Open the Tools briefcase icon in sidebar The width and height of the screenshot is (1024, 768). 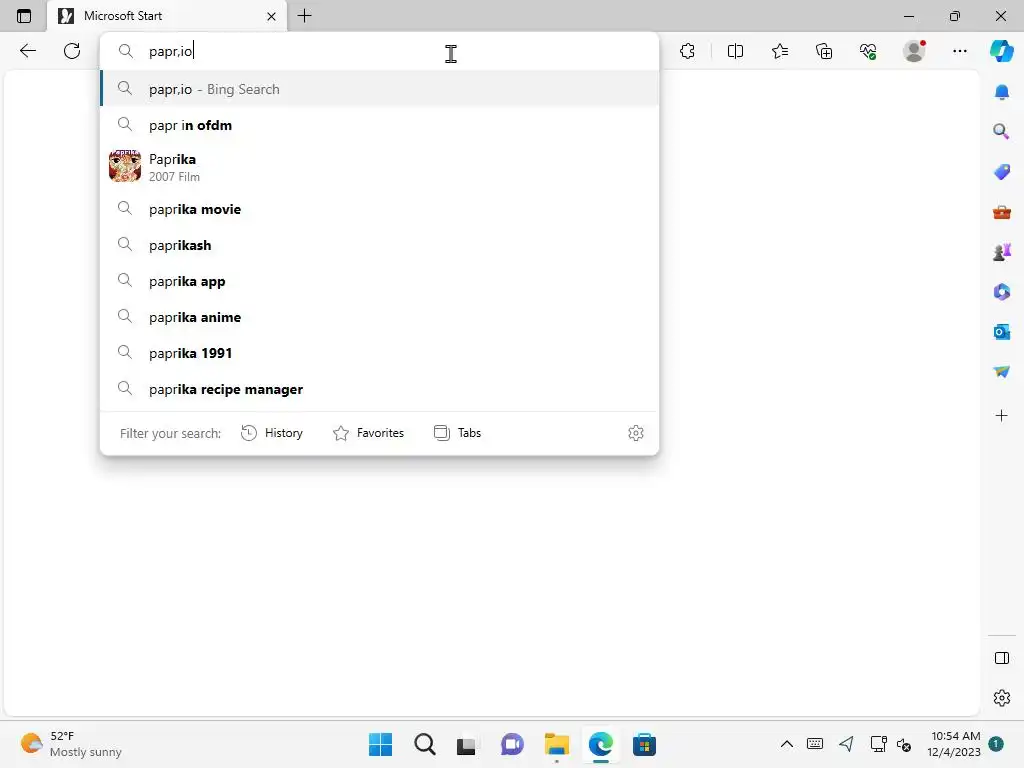1001,212
